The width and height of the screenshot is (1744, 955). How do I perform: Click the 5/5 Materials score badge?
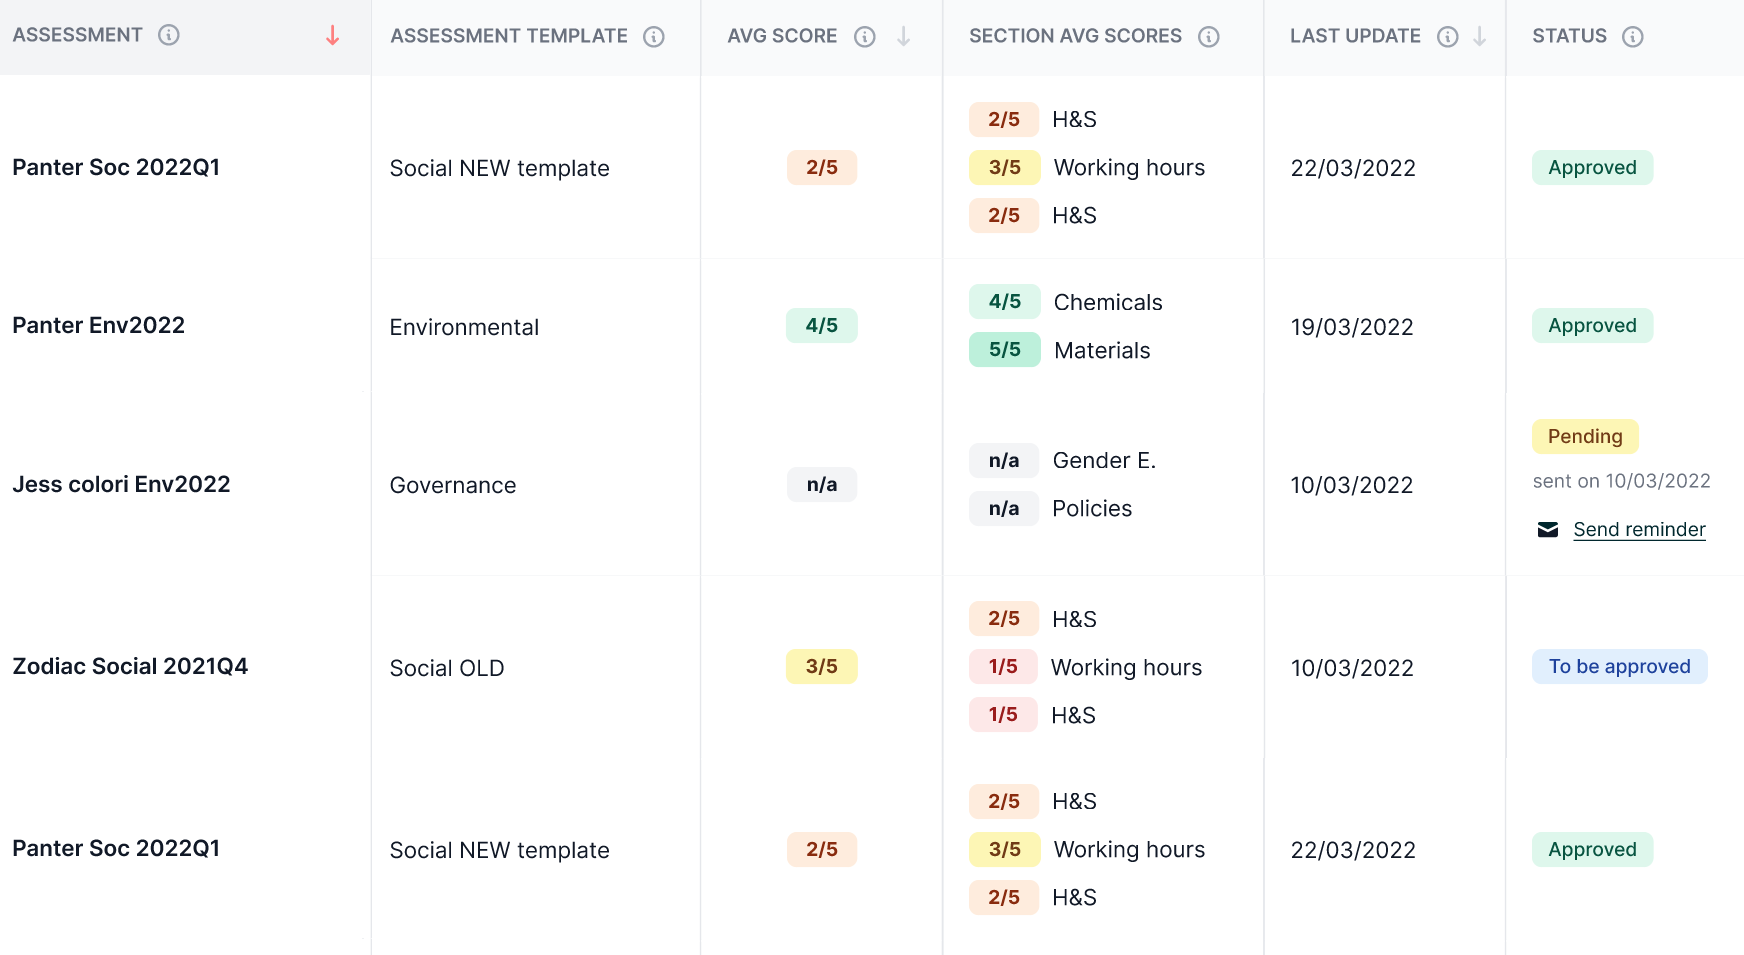click(1005, 350)
